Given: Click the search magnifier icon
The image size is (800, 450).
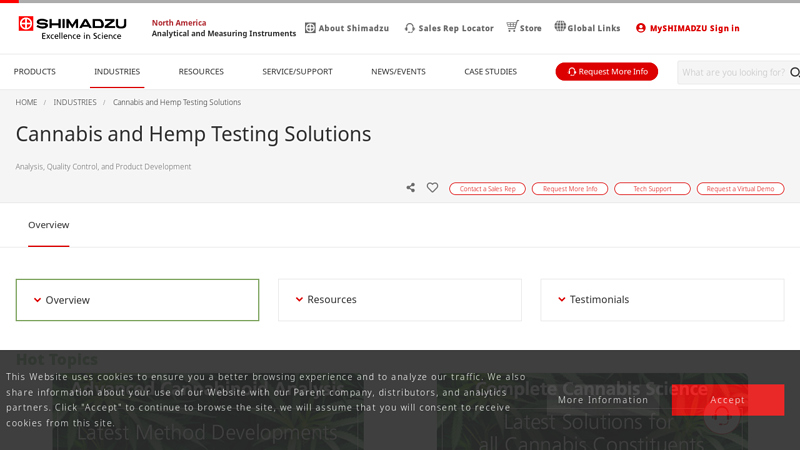Looking at the screenshot, I should pyautogui.click(x=794, y=72).
